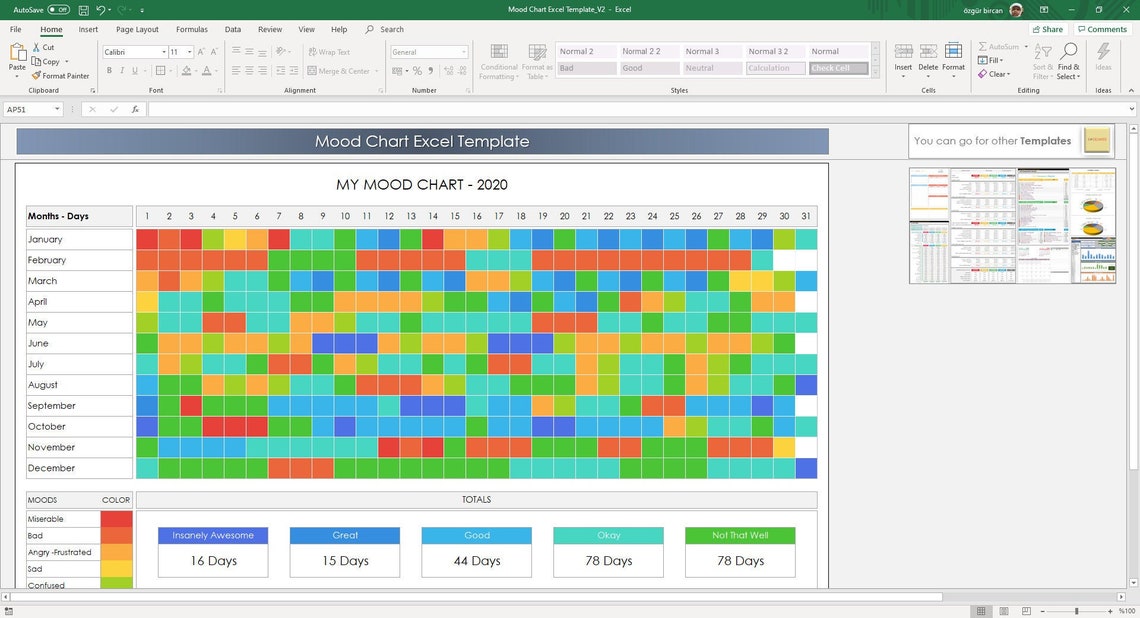
Task: Open Conditional Formatting options
Action: (x=498, y=60)
